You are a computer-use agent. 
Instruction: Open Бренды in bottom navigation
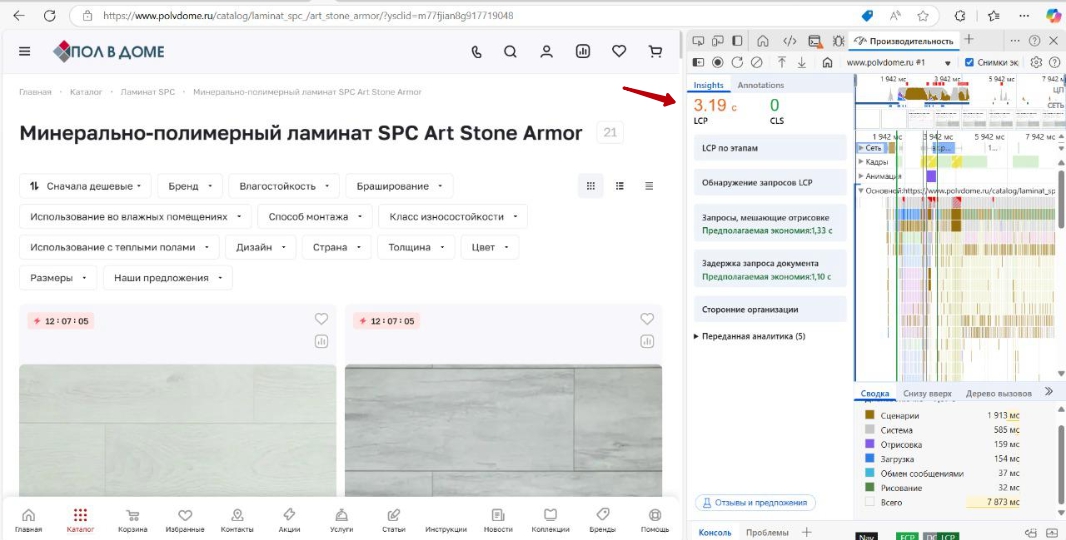602,520
